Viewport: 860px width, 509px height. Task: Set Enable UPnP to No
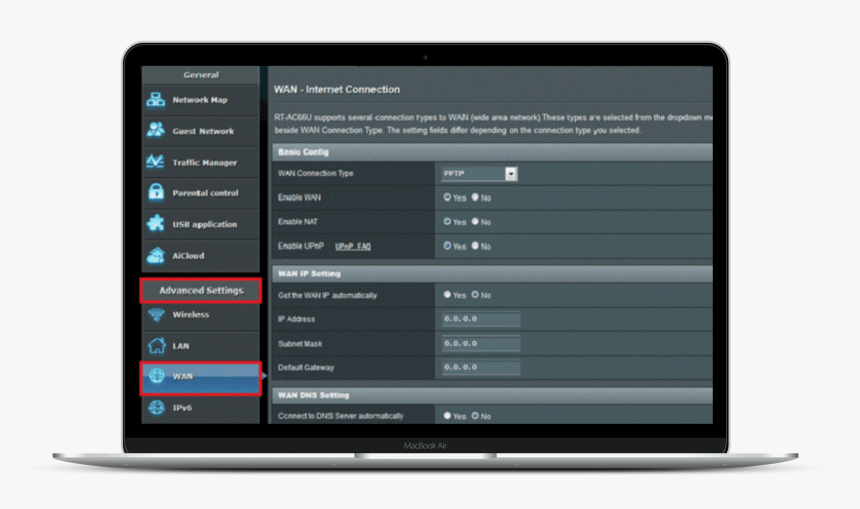(x=475, y=246)
